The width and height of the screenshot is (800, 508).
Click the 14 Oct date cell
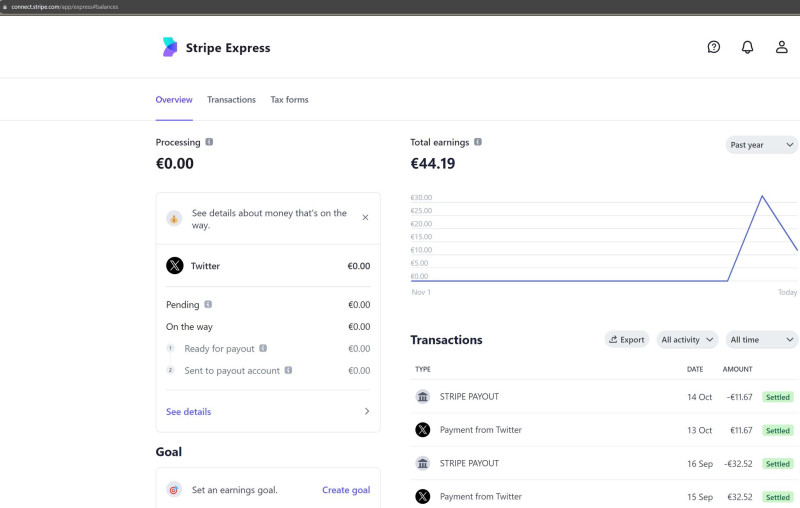tap(699, 397)
